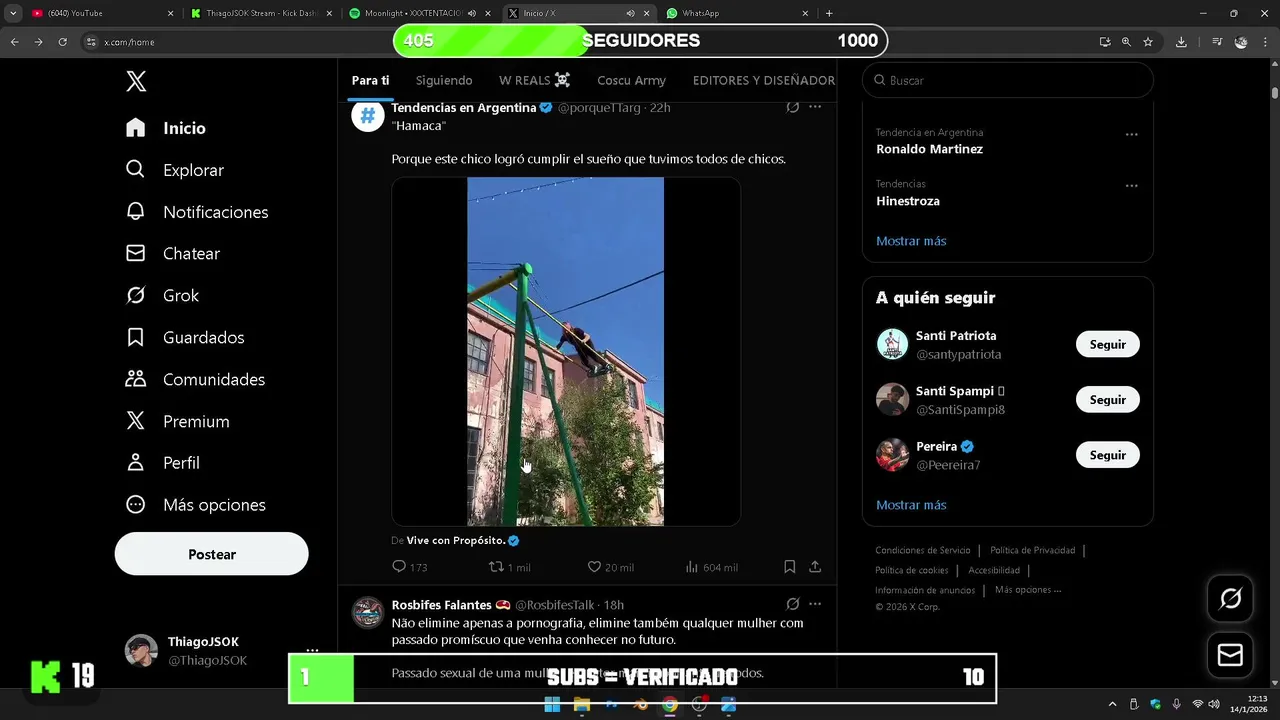Screen dimensions: 1280x720
Task: Switch to the WhatsApp browser tab
Action: click(x=737, y=13)
